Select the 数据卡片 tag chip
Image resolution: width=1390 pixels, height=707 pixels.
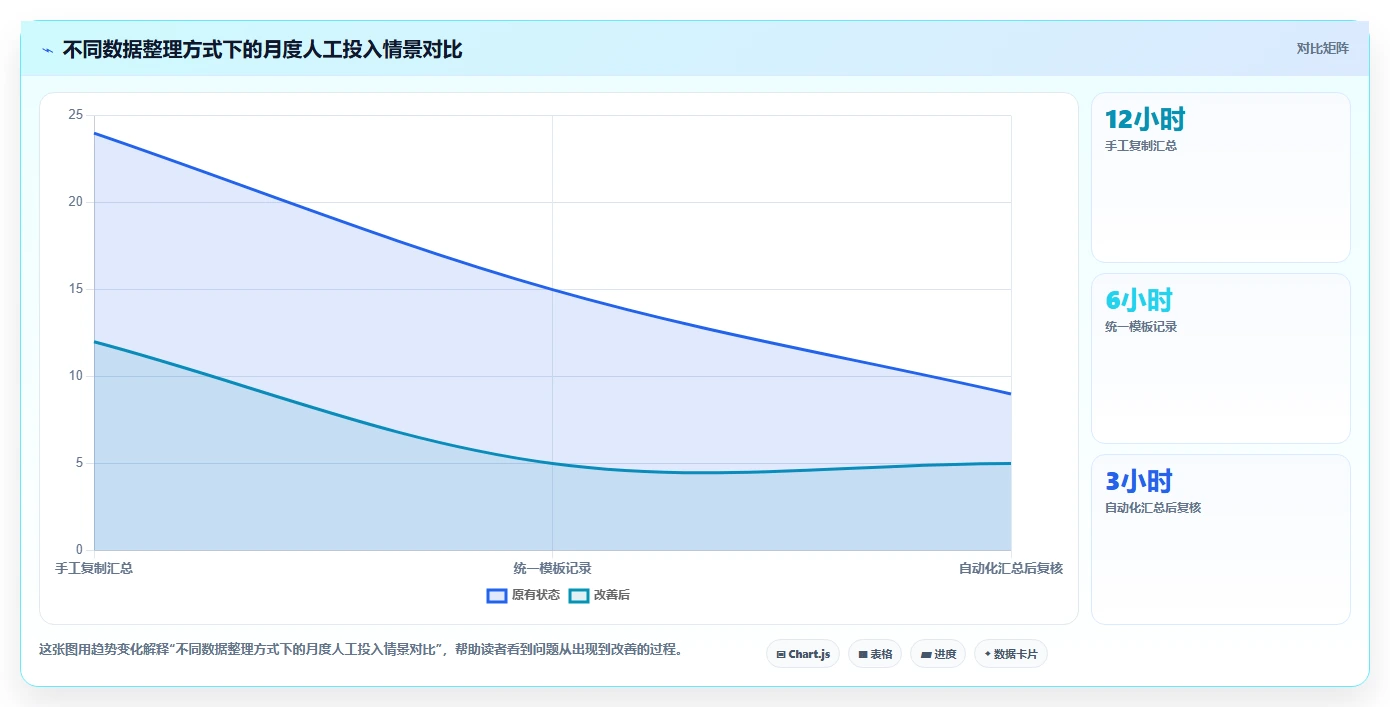pyautogui.click(x=1011, y=654)
